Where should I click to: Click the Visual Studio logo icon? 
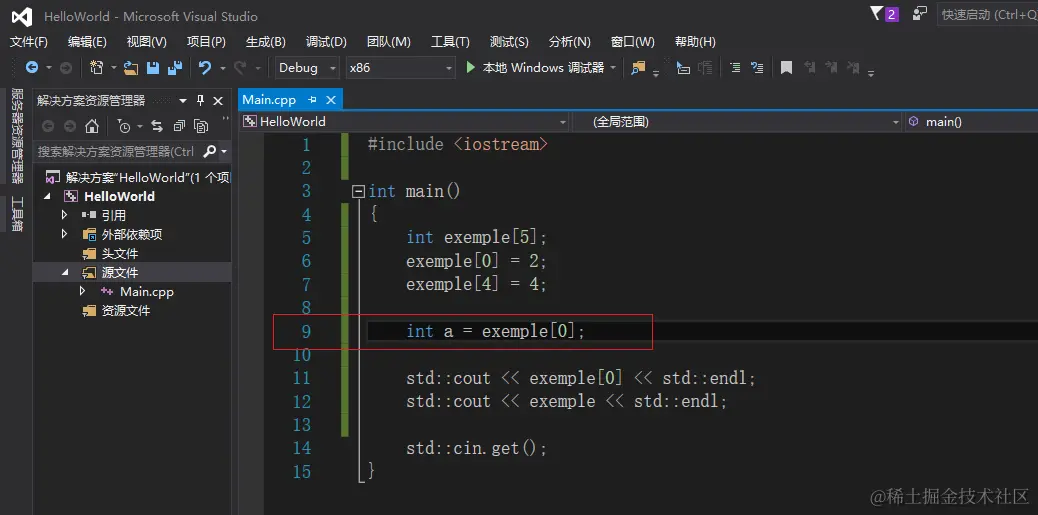(x=22, y=17)
